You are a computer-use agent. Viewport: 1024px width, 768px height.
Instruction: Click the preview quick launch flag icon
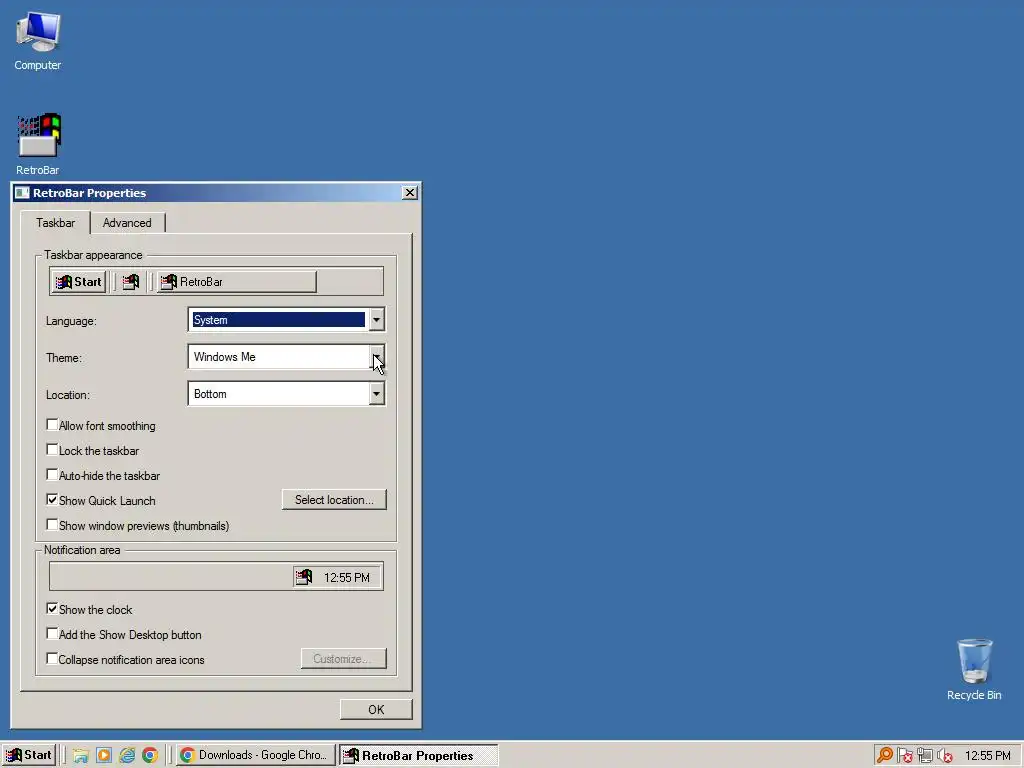(x=131, y=281)
